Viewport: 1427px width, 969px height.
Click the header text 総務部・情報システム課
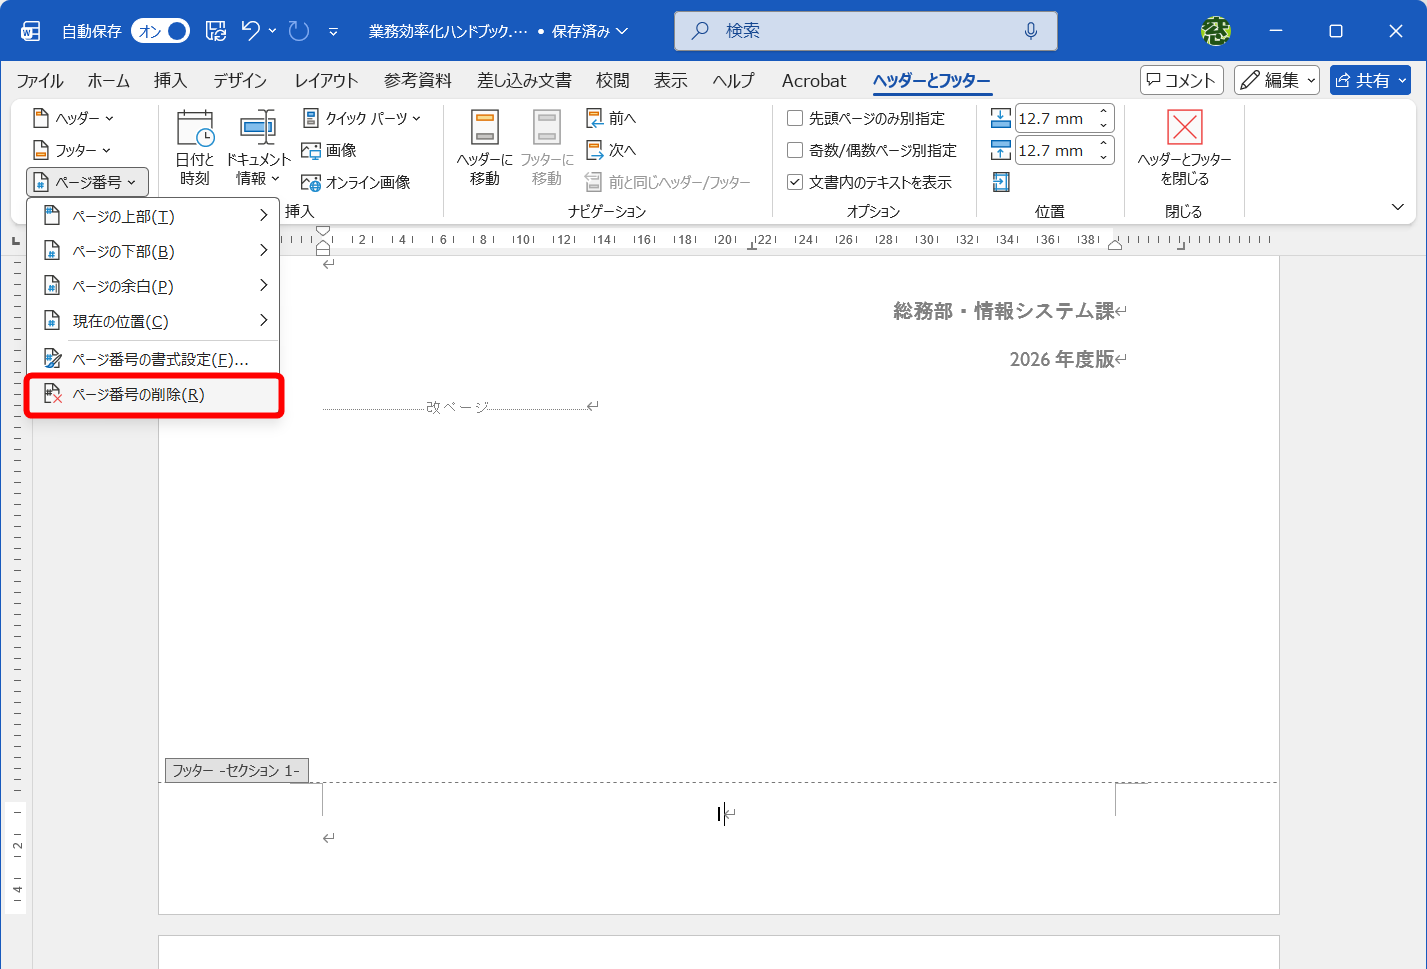1003,311
